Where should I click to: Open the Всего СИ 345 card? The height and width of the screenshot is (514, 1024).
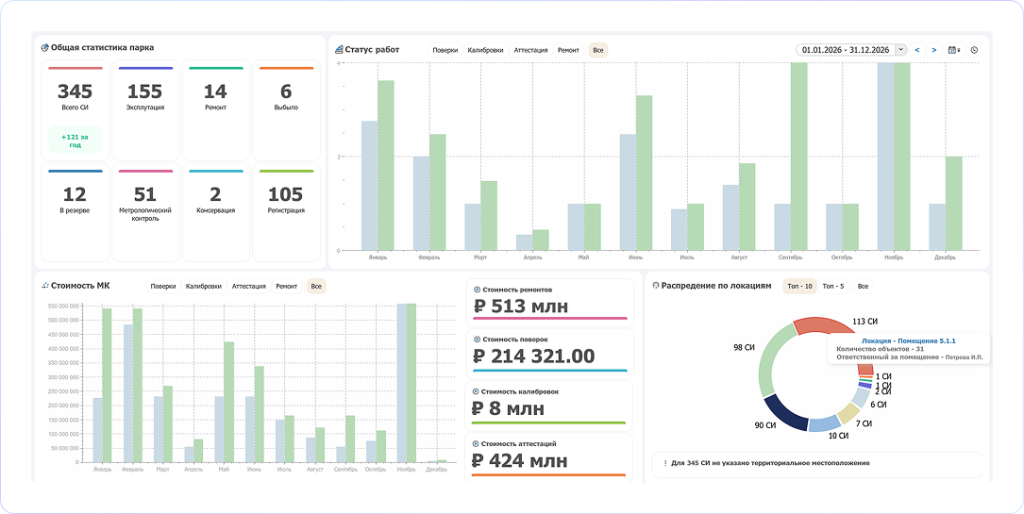[x=75, y=110]
